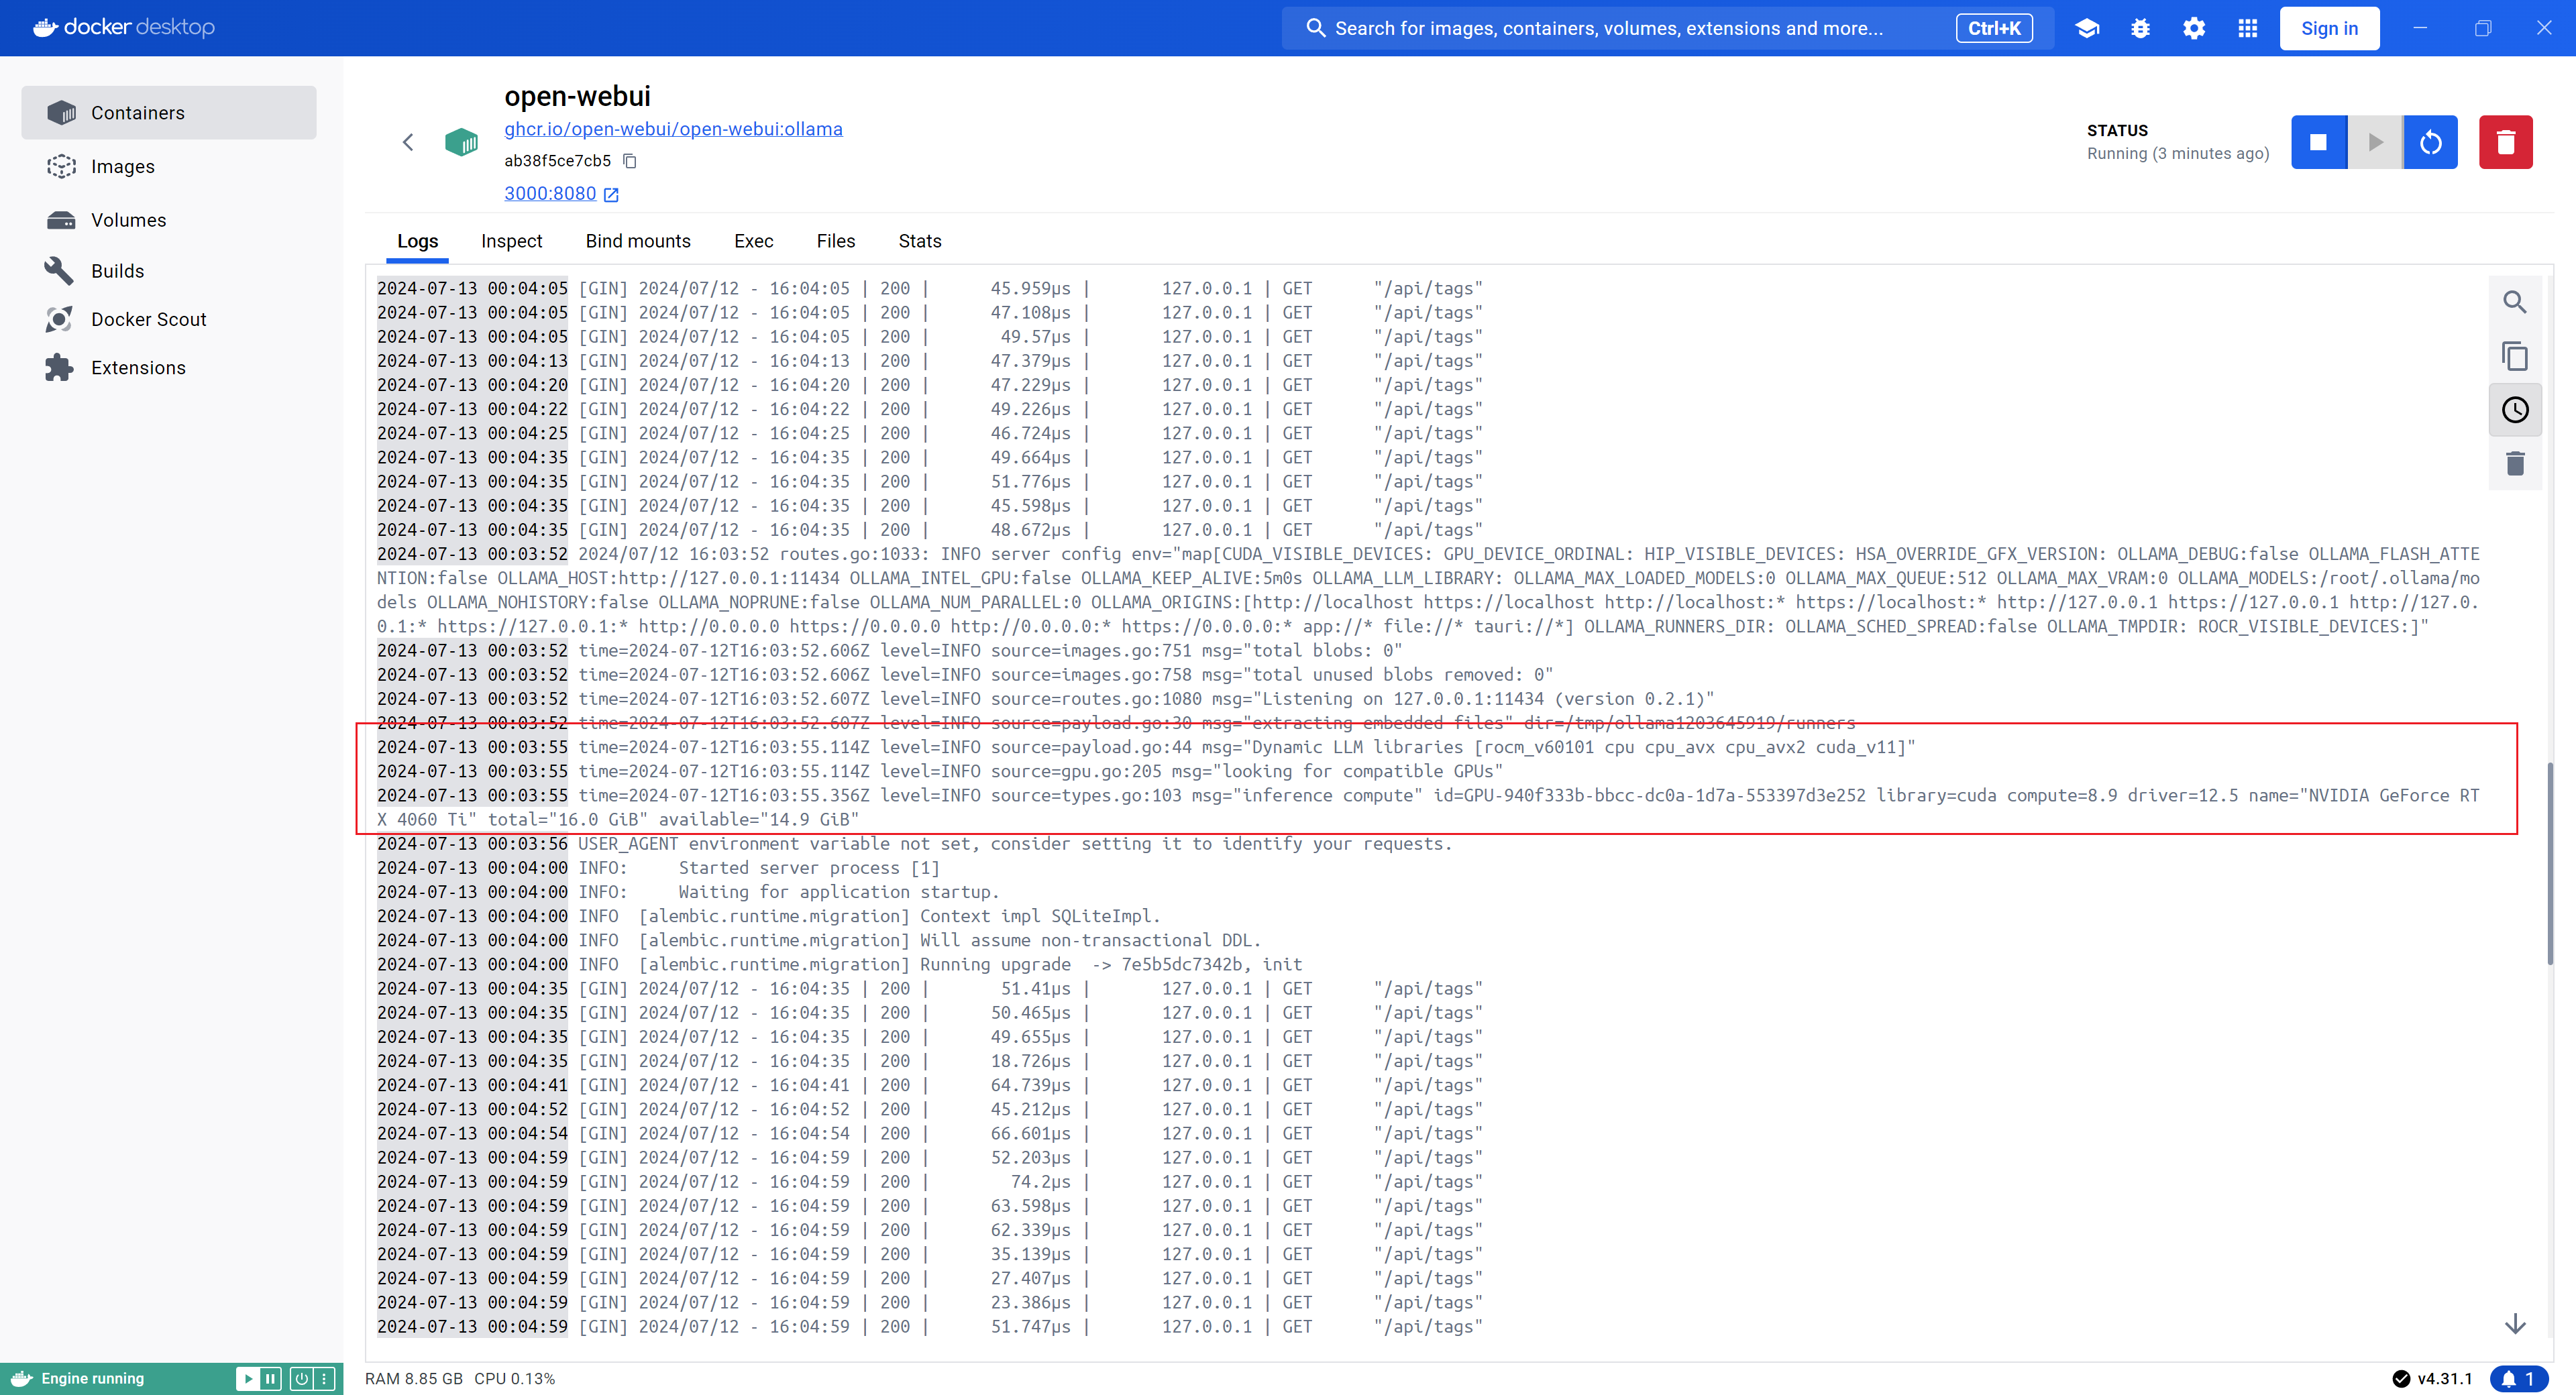The width and height of the screenshot is (2576, 1395).
Task: Click the 'Dynamic LLM libraries' log line
Action: click(x=1146, y=747)
